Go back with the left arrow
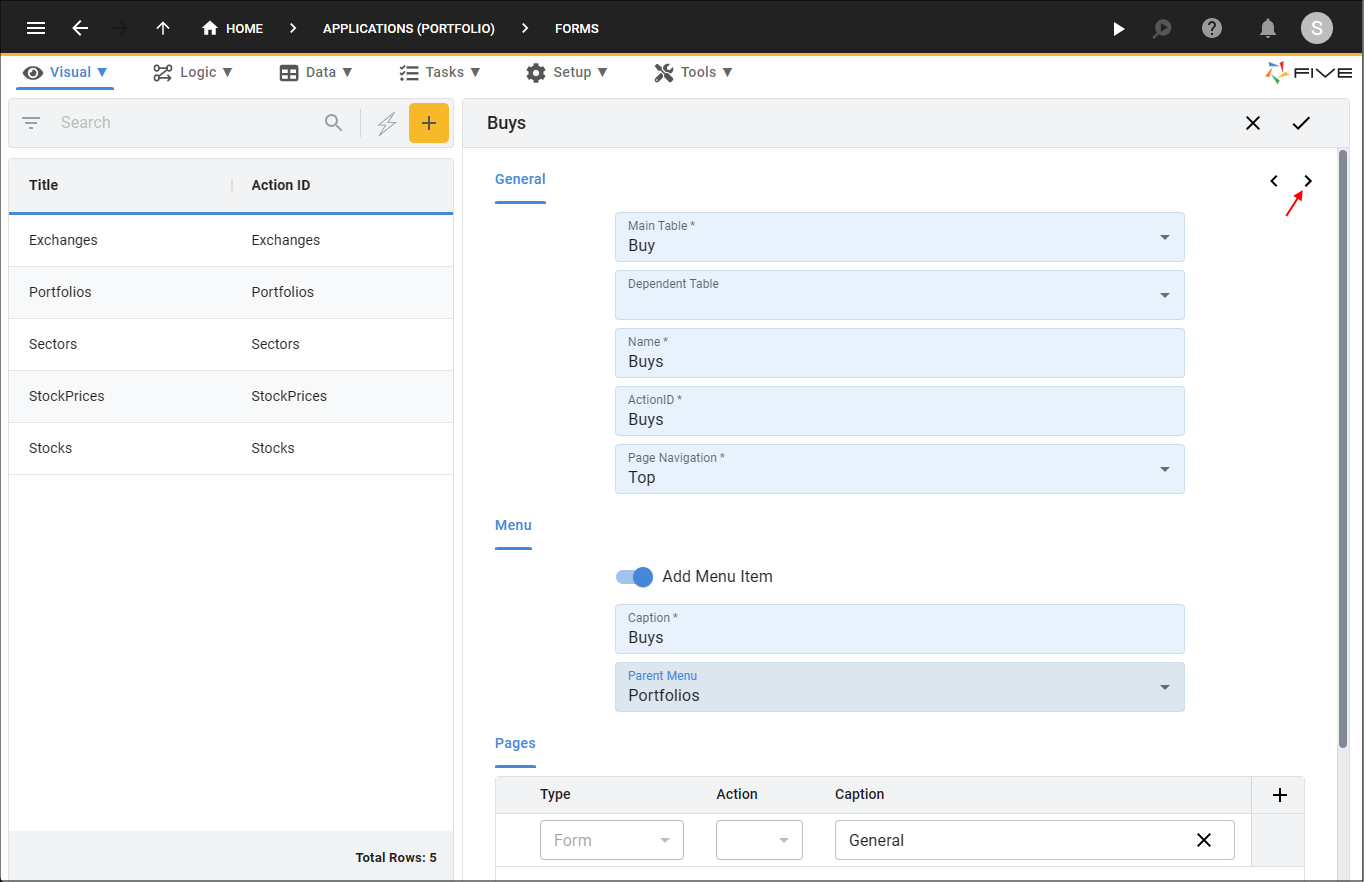 pos(80,28)
